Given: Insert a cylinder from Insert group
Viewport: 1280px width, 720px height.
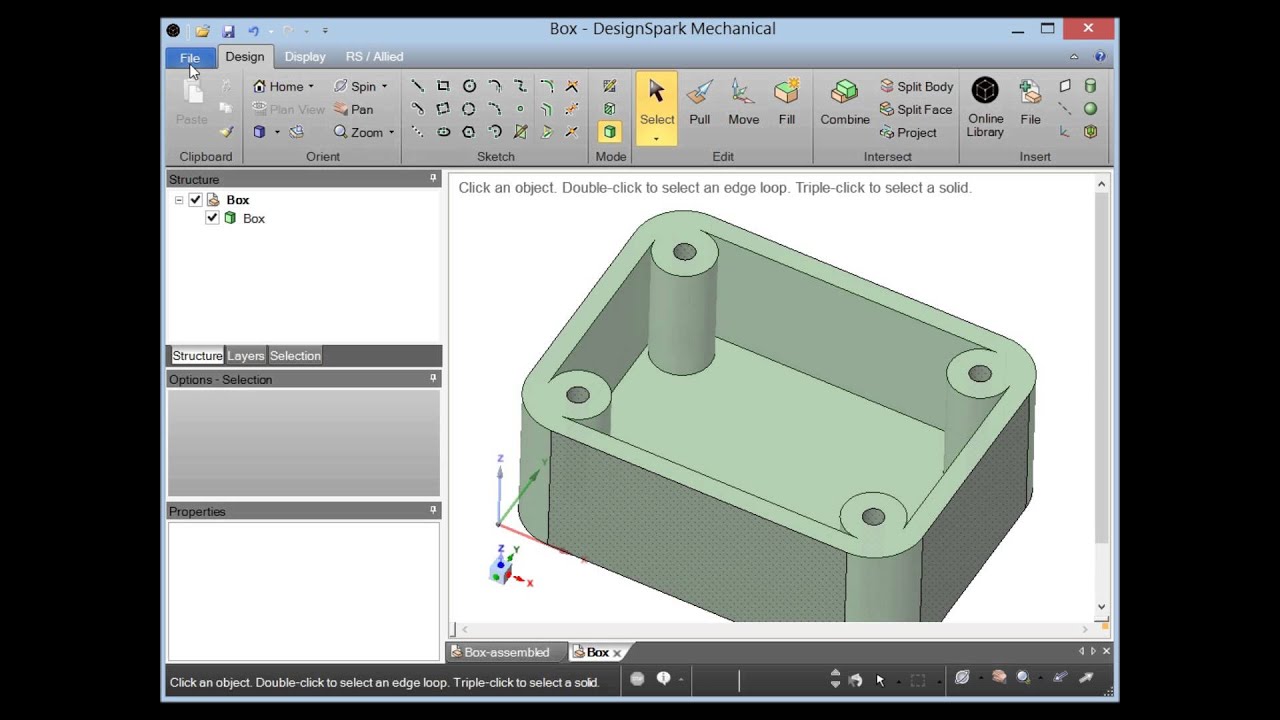Looking at the screenshot, I should tap(1091, 86).
